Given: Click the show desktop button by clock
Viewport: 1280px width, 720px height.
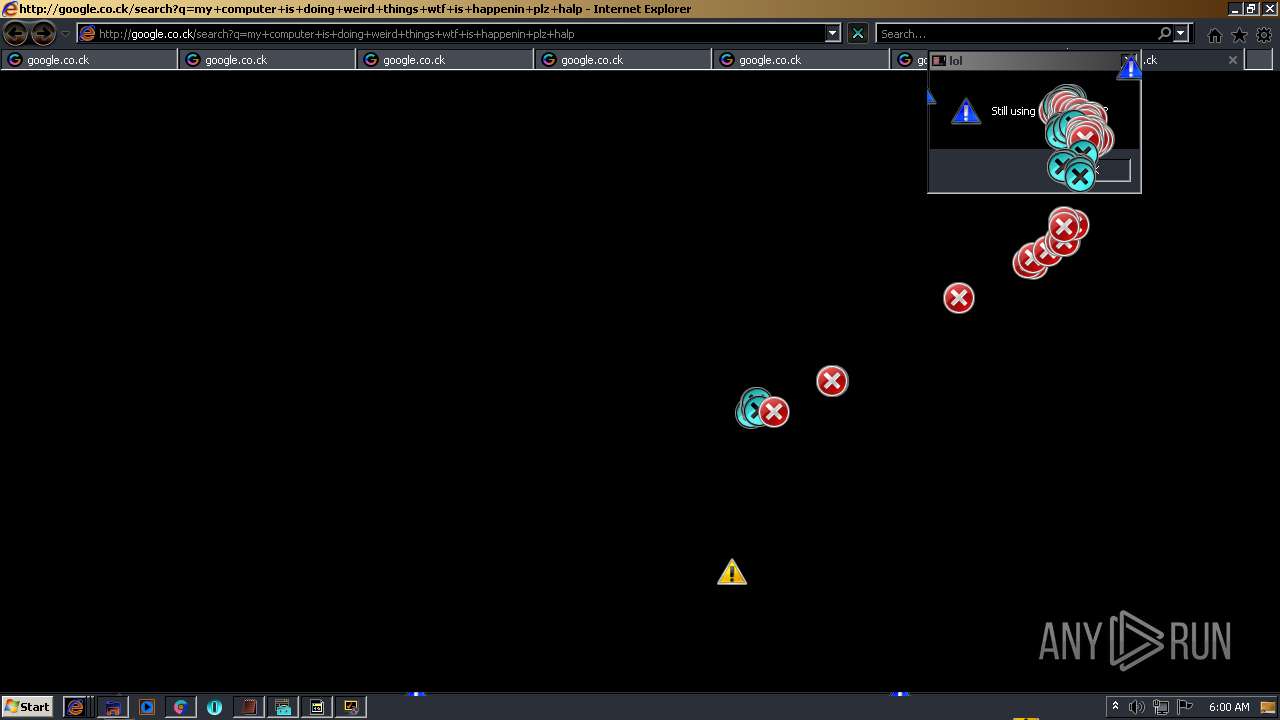Looking at the screenshot, I should pyautogui.click(x=1268, y=707).
